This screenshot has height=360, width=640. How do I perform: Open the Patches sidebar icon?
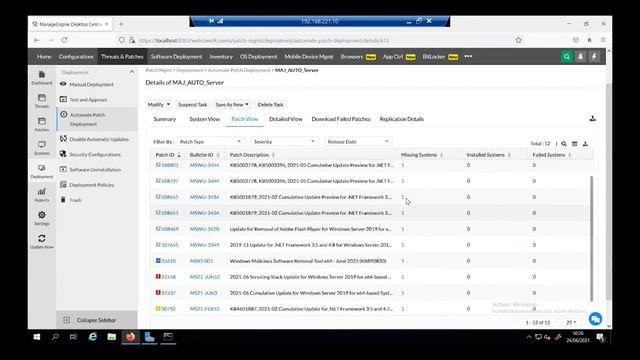42,122
